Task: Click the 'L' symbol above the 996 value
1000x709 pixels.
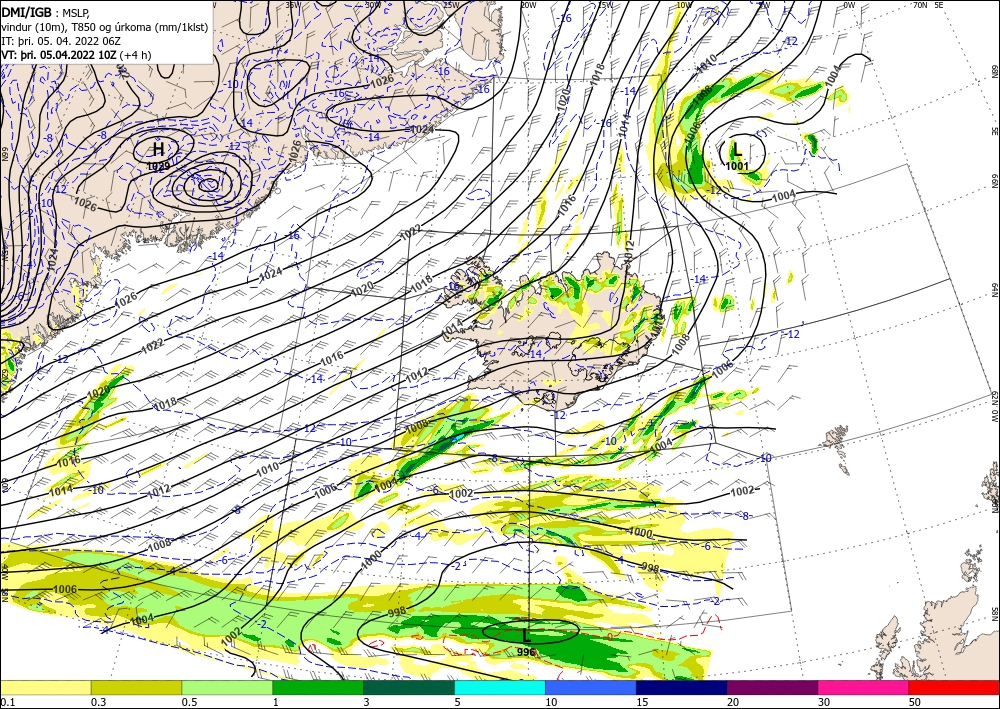Action: [x=526, y=636]
